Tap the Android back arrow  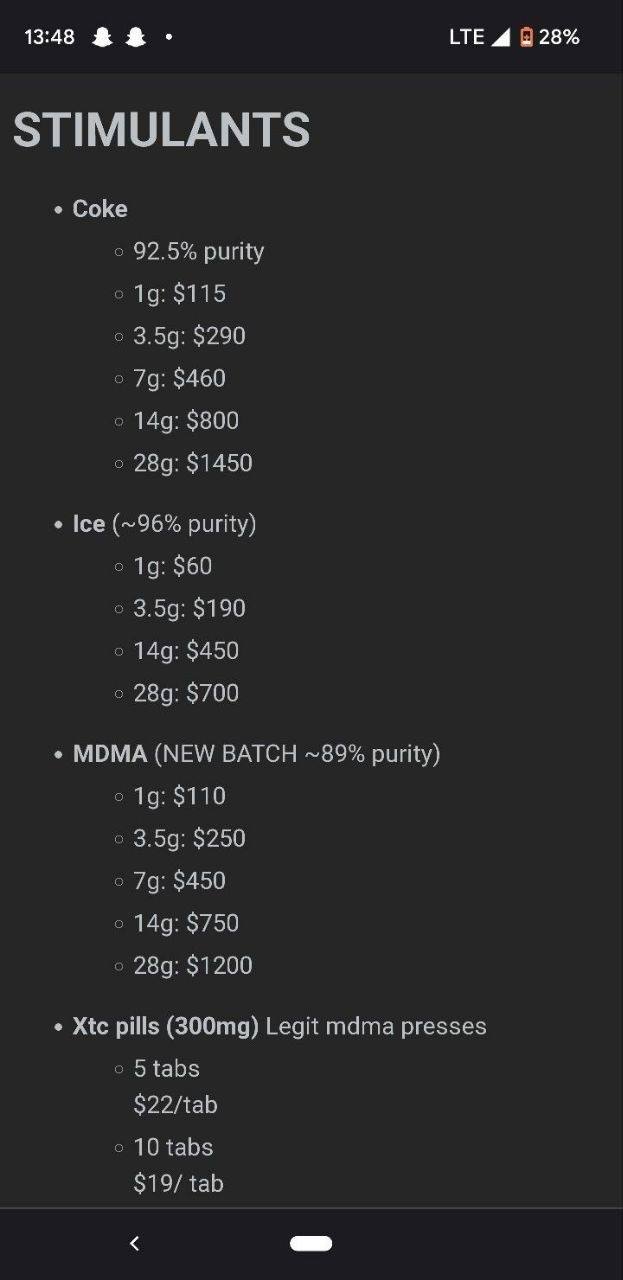[135, 1243]
